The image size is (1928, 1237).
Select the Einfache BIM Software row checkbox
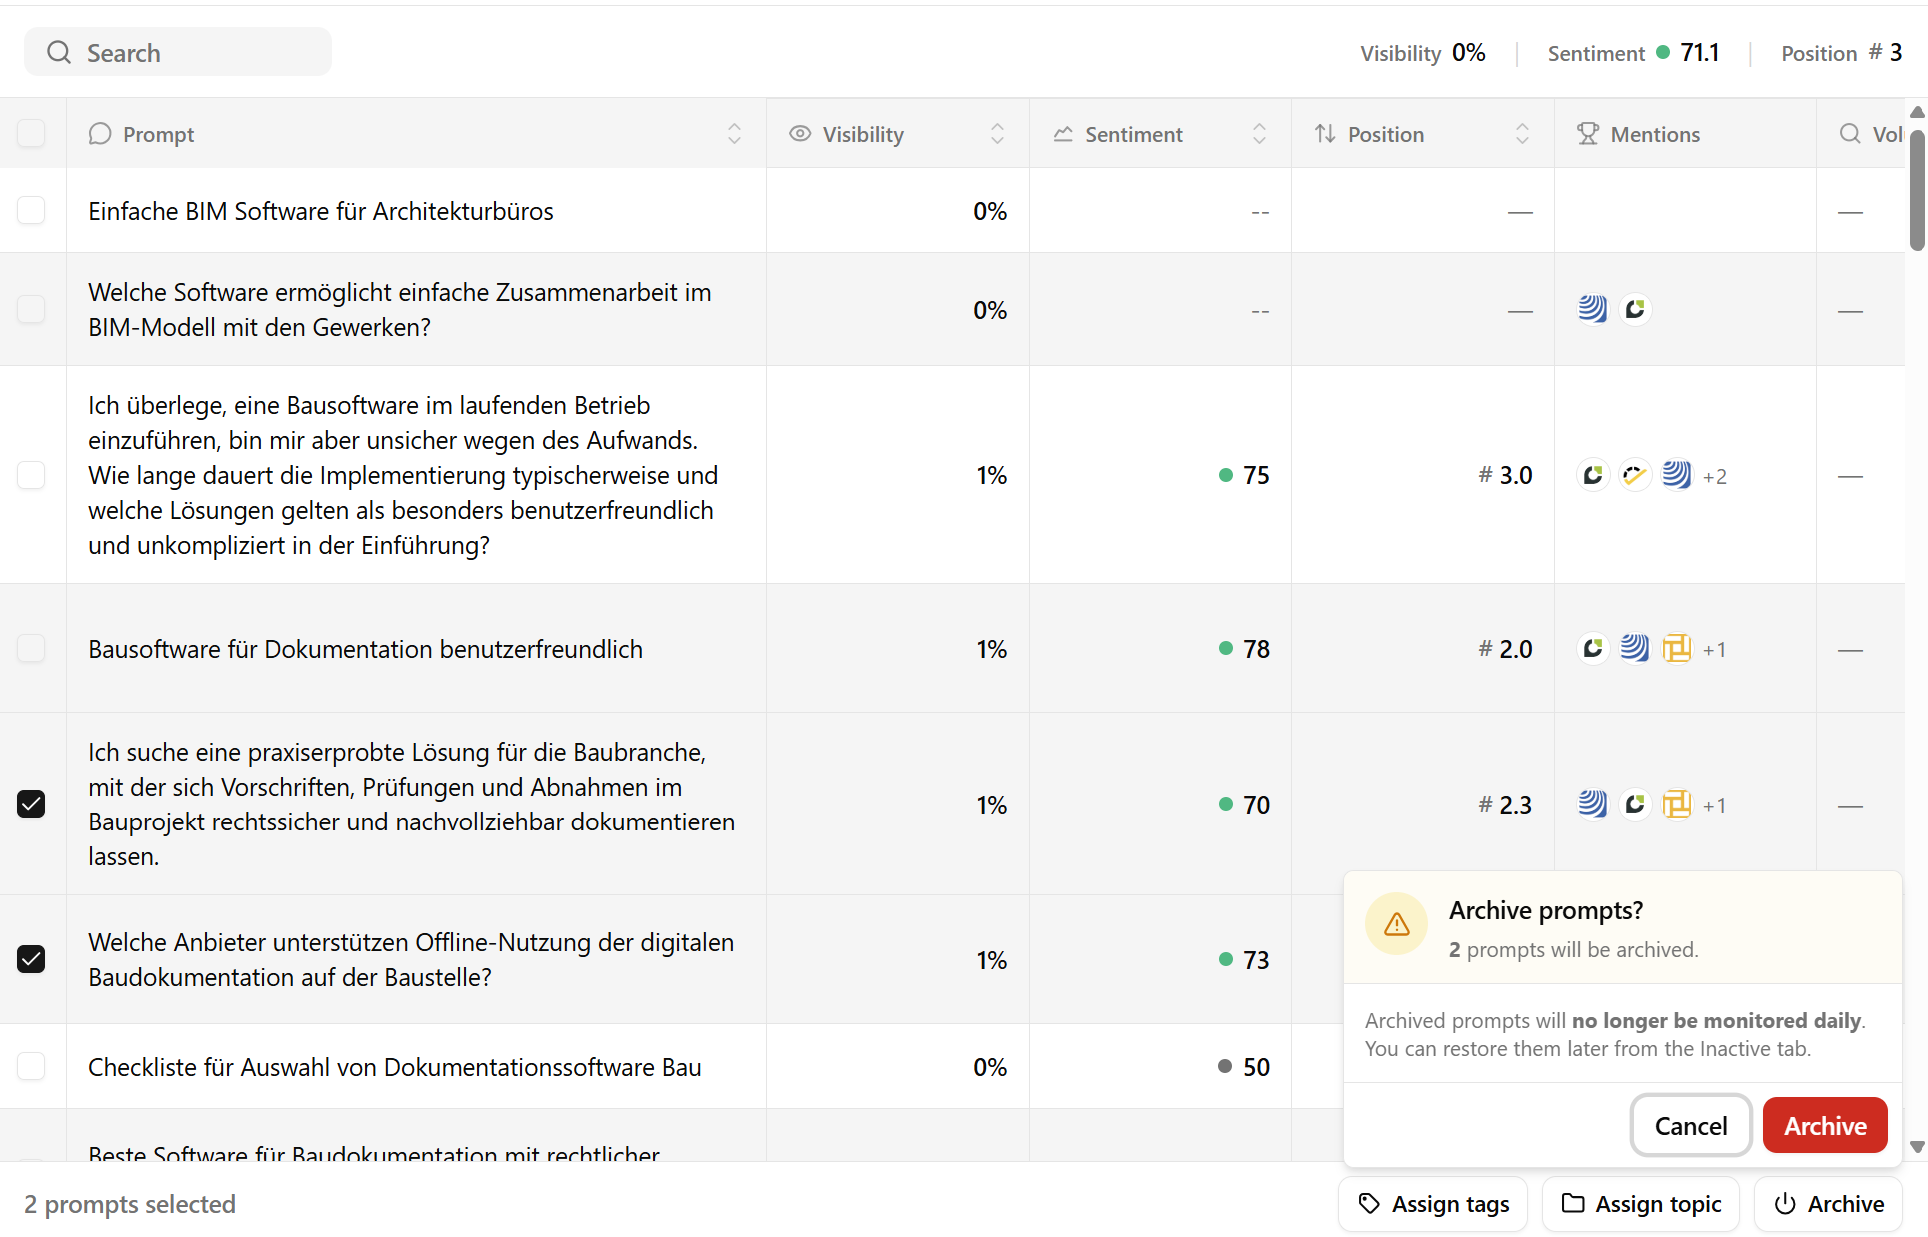pos(31,211)
